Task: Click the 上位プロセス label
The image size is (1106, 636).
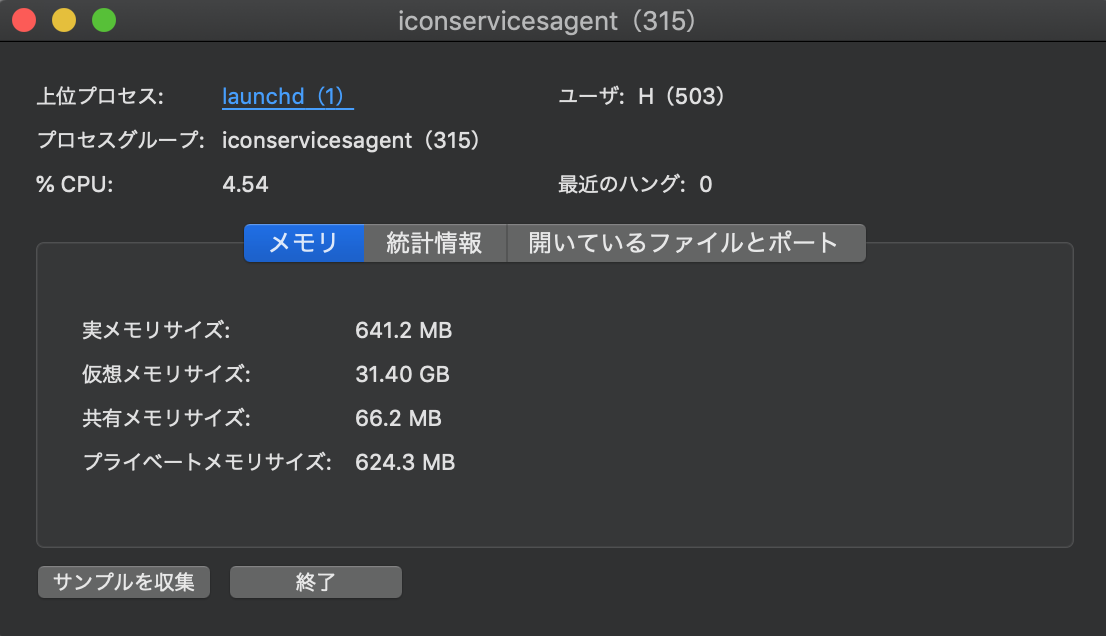Action: coord(99,97)
